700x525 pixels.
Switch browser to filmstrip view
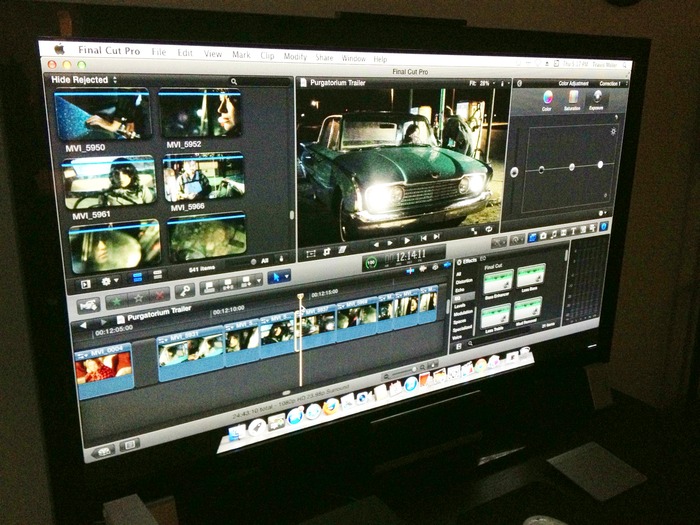click(x=138, y=278)
